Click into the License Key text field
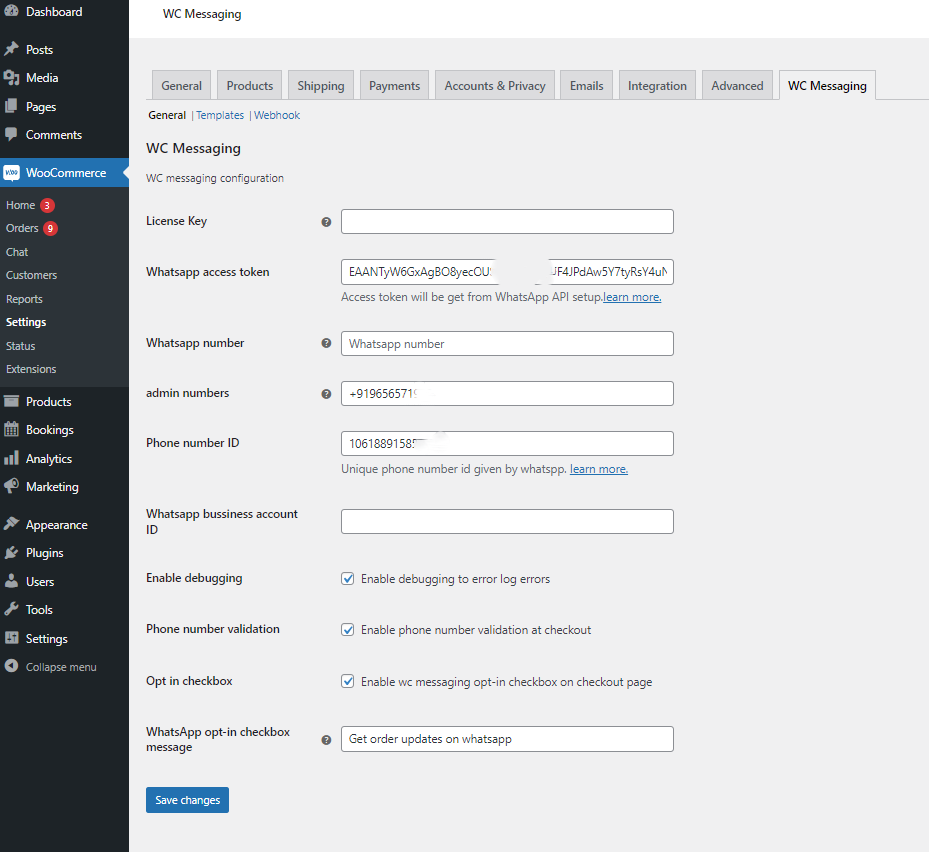The image size is (929, 852). click(507, 222)
